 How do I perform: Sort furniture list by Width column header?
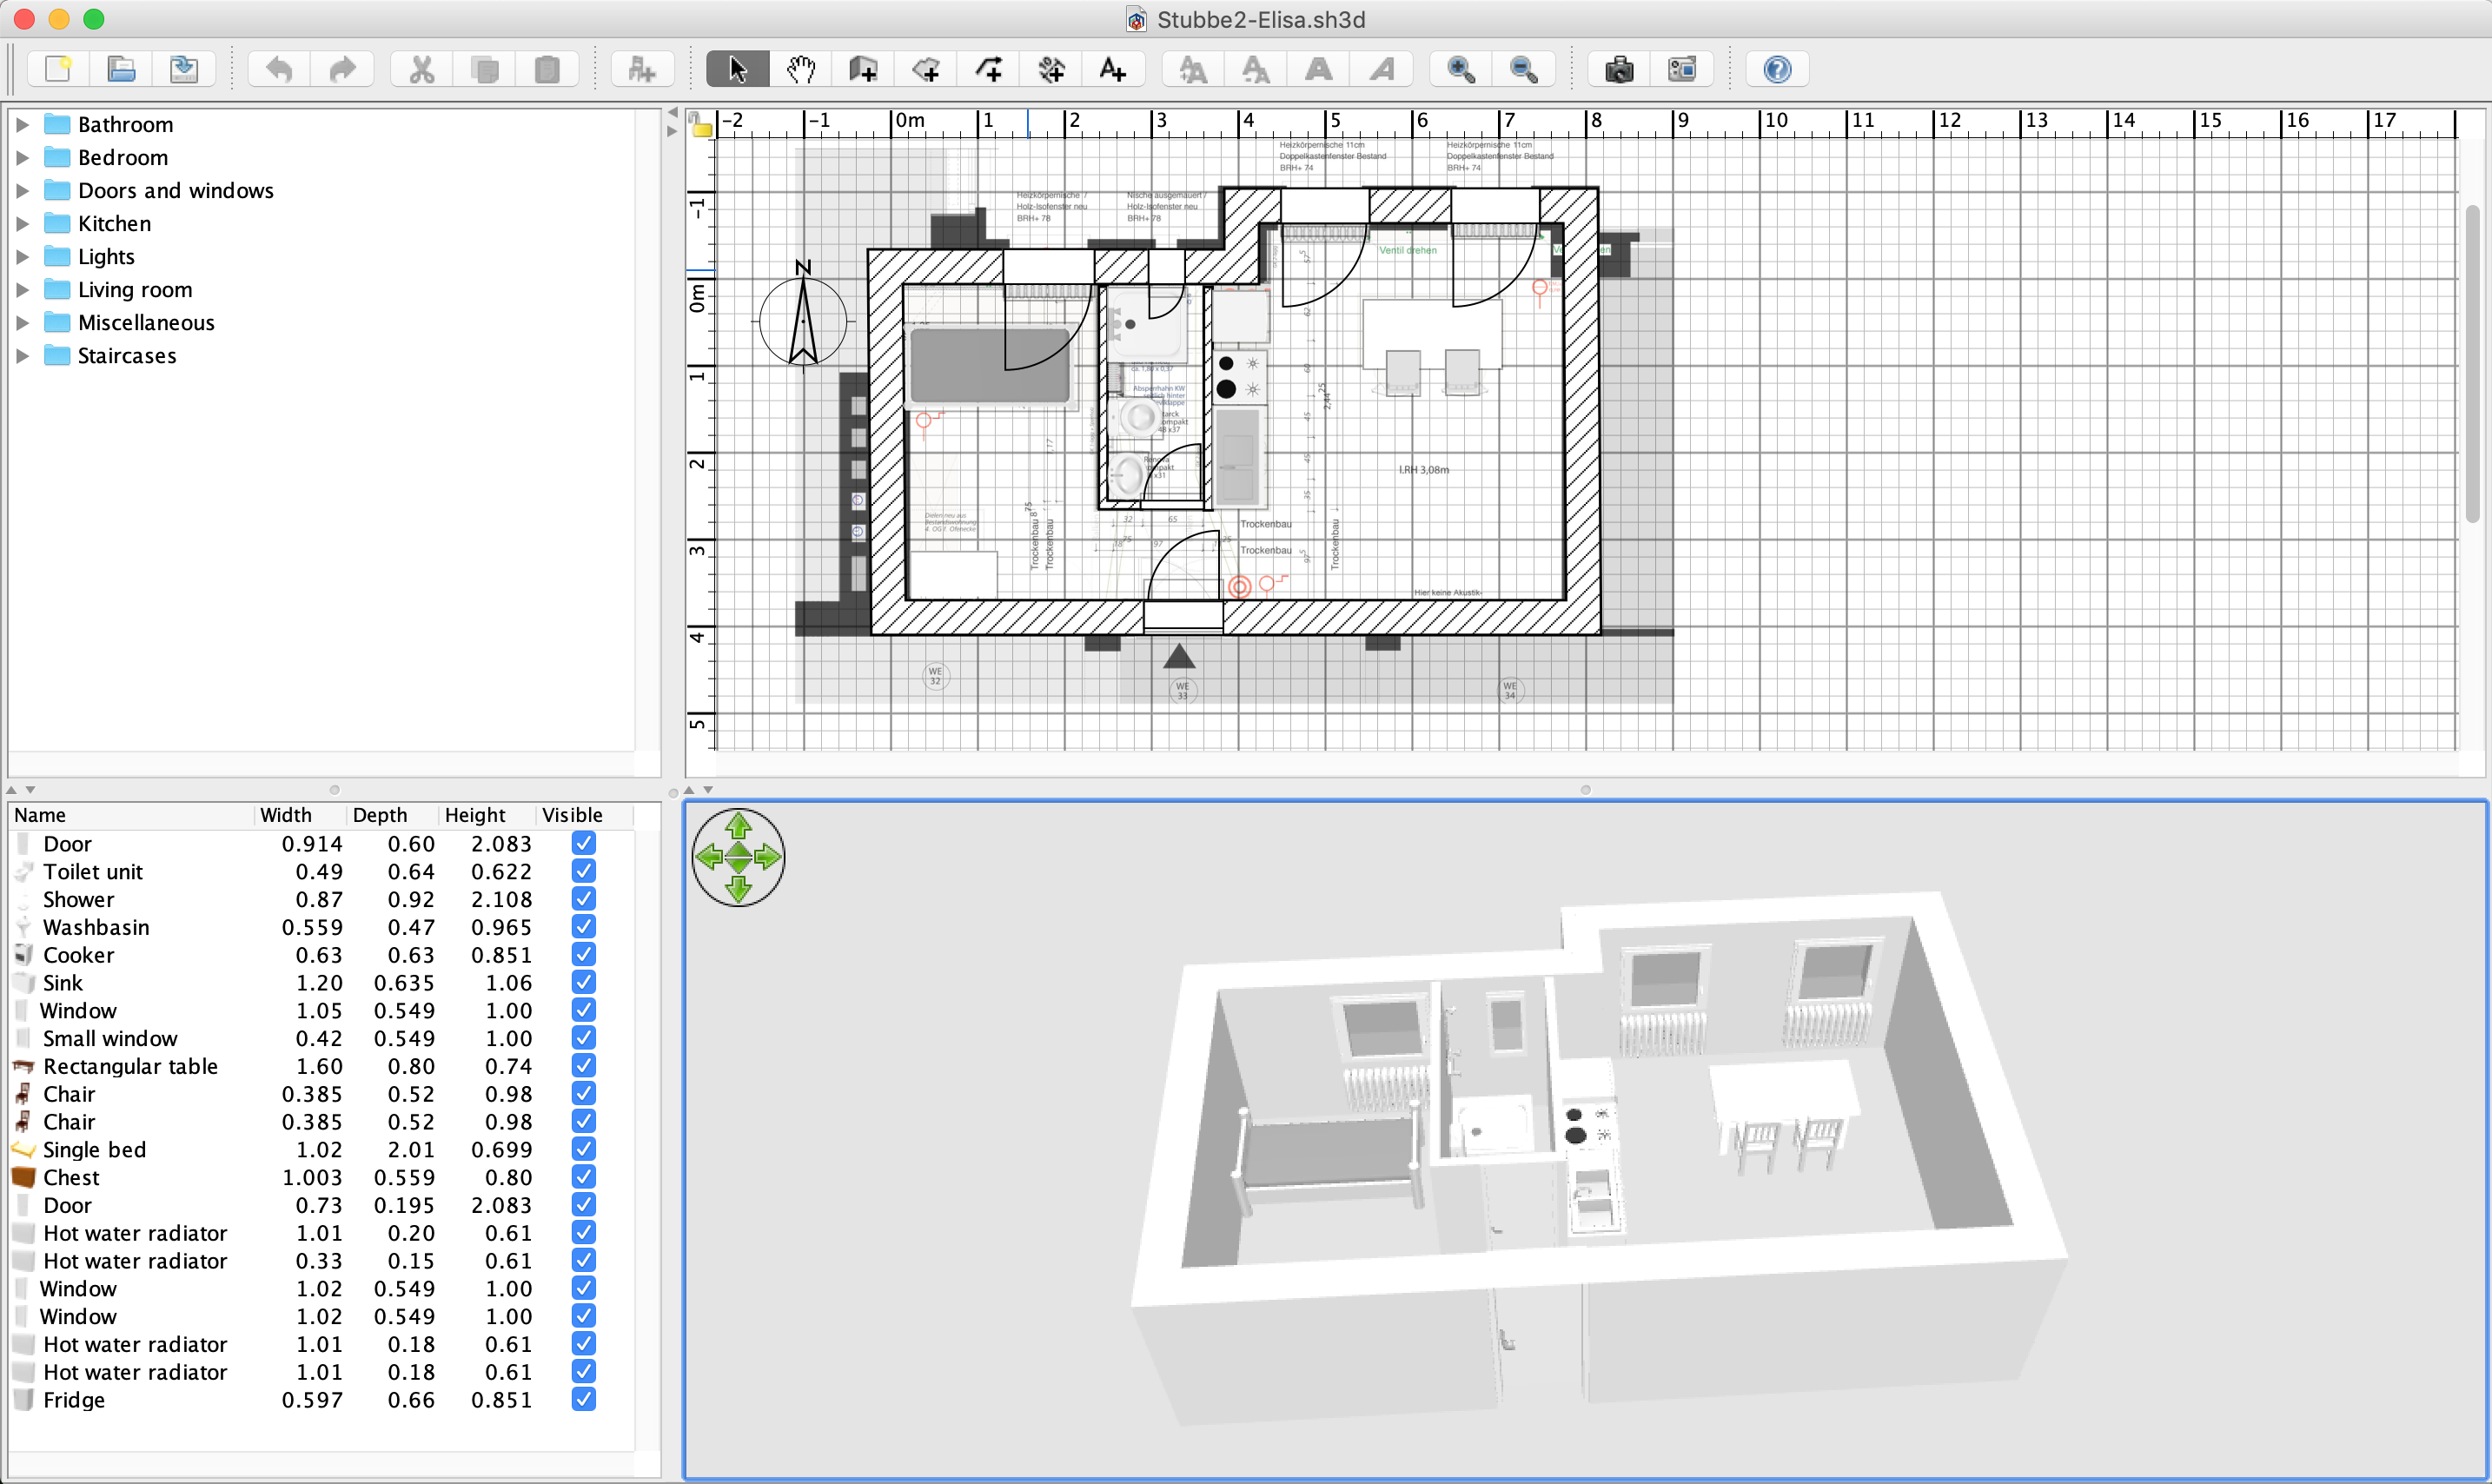pos(300,815)
